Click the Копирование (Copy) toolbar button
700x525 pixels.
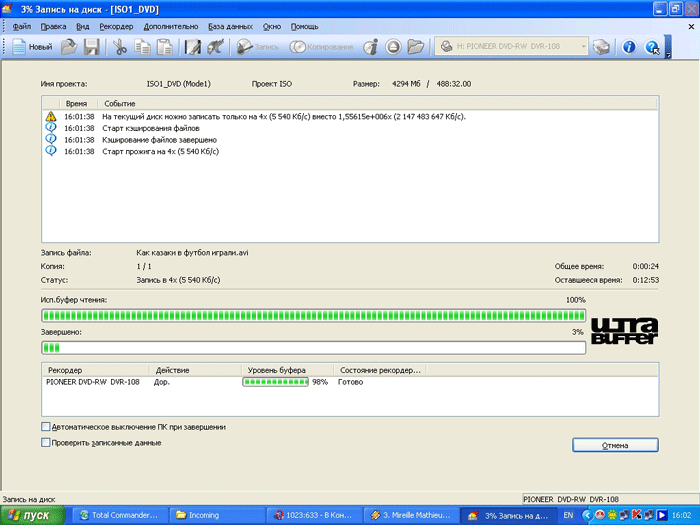click(x=323, y=47)
